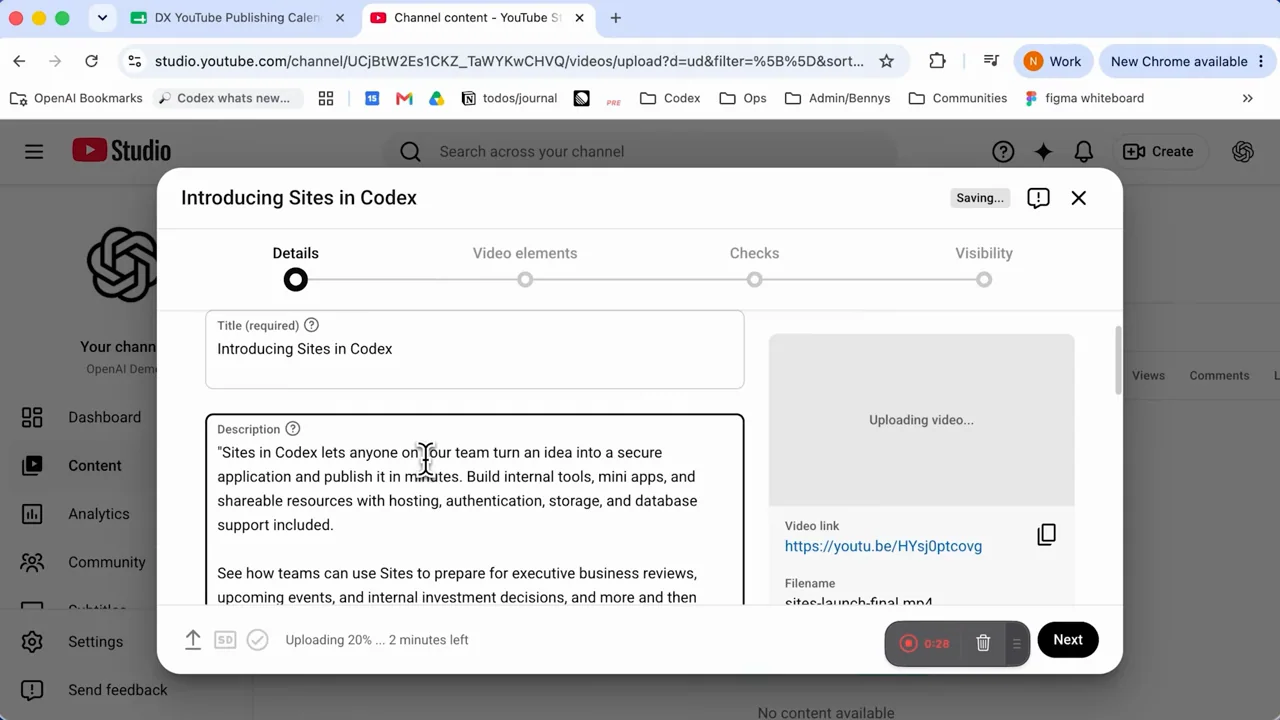Click inside the Description text box
Viewport: 1280px width, 720px height.
pos(475,510)
